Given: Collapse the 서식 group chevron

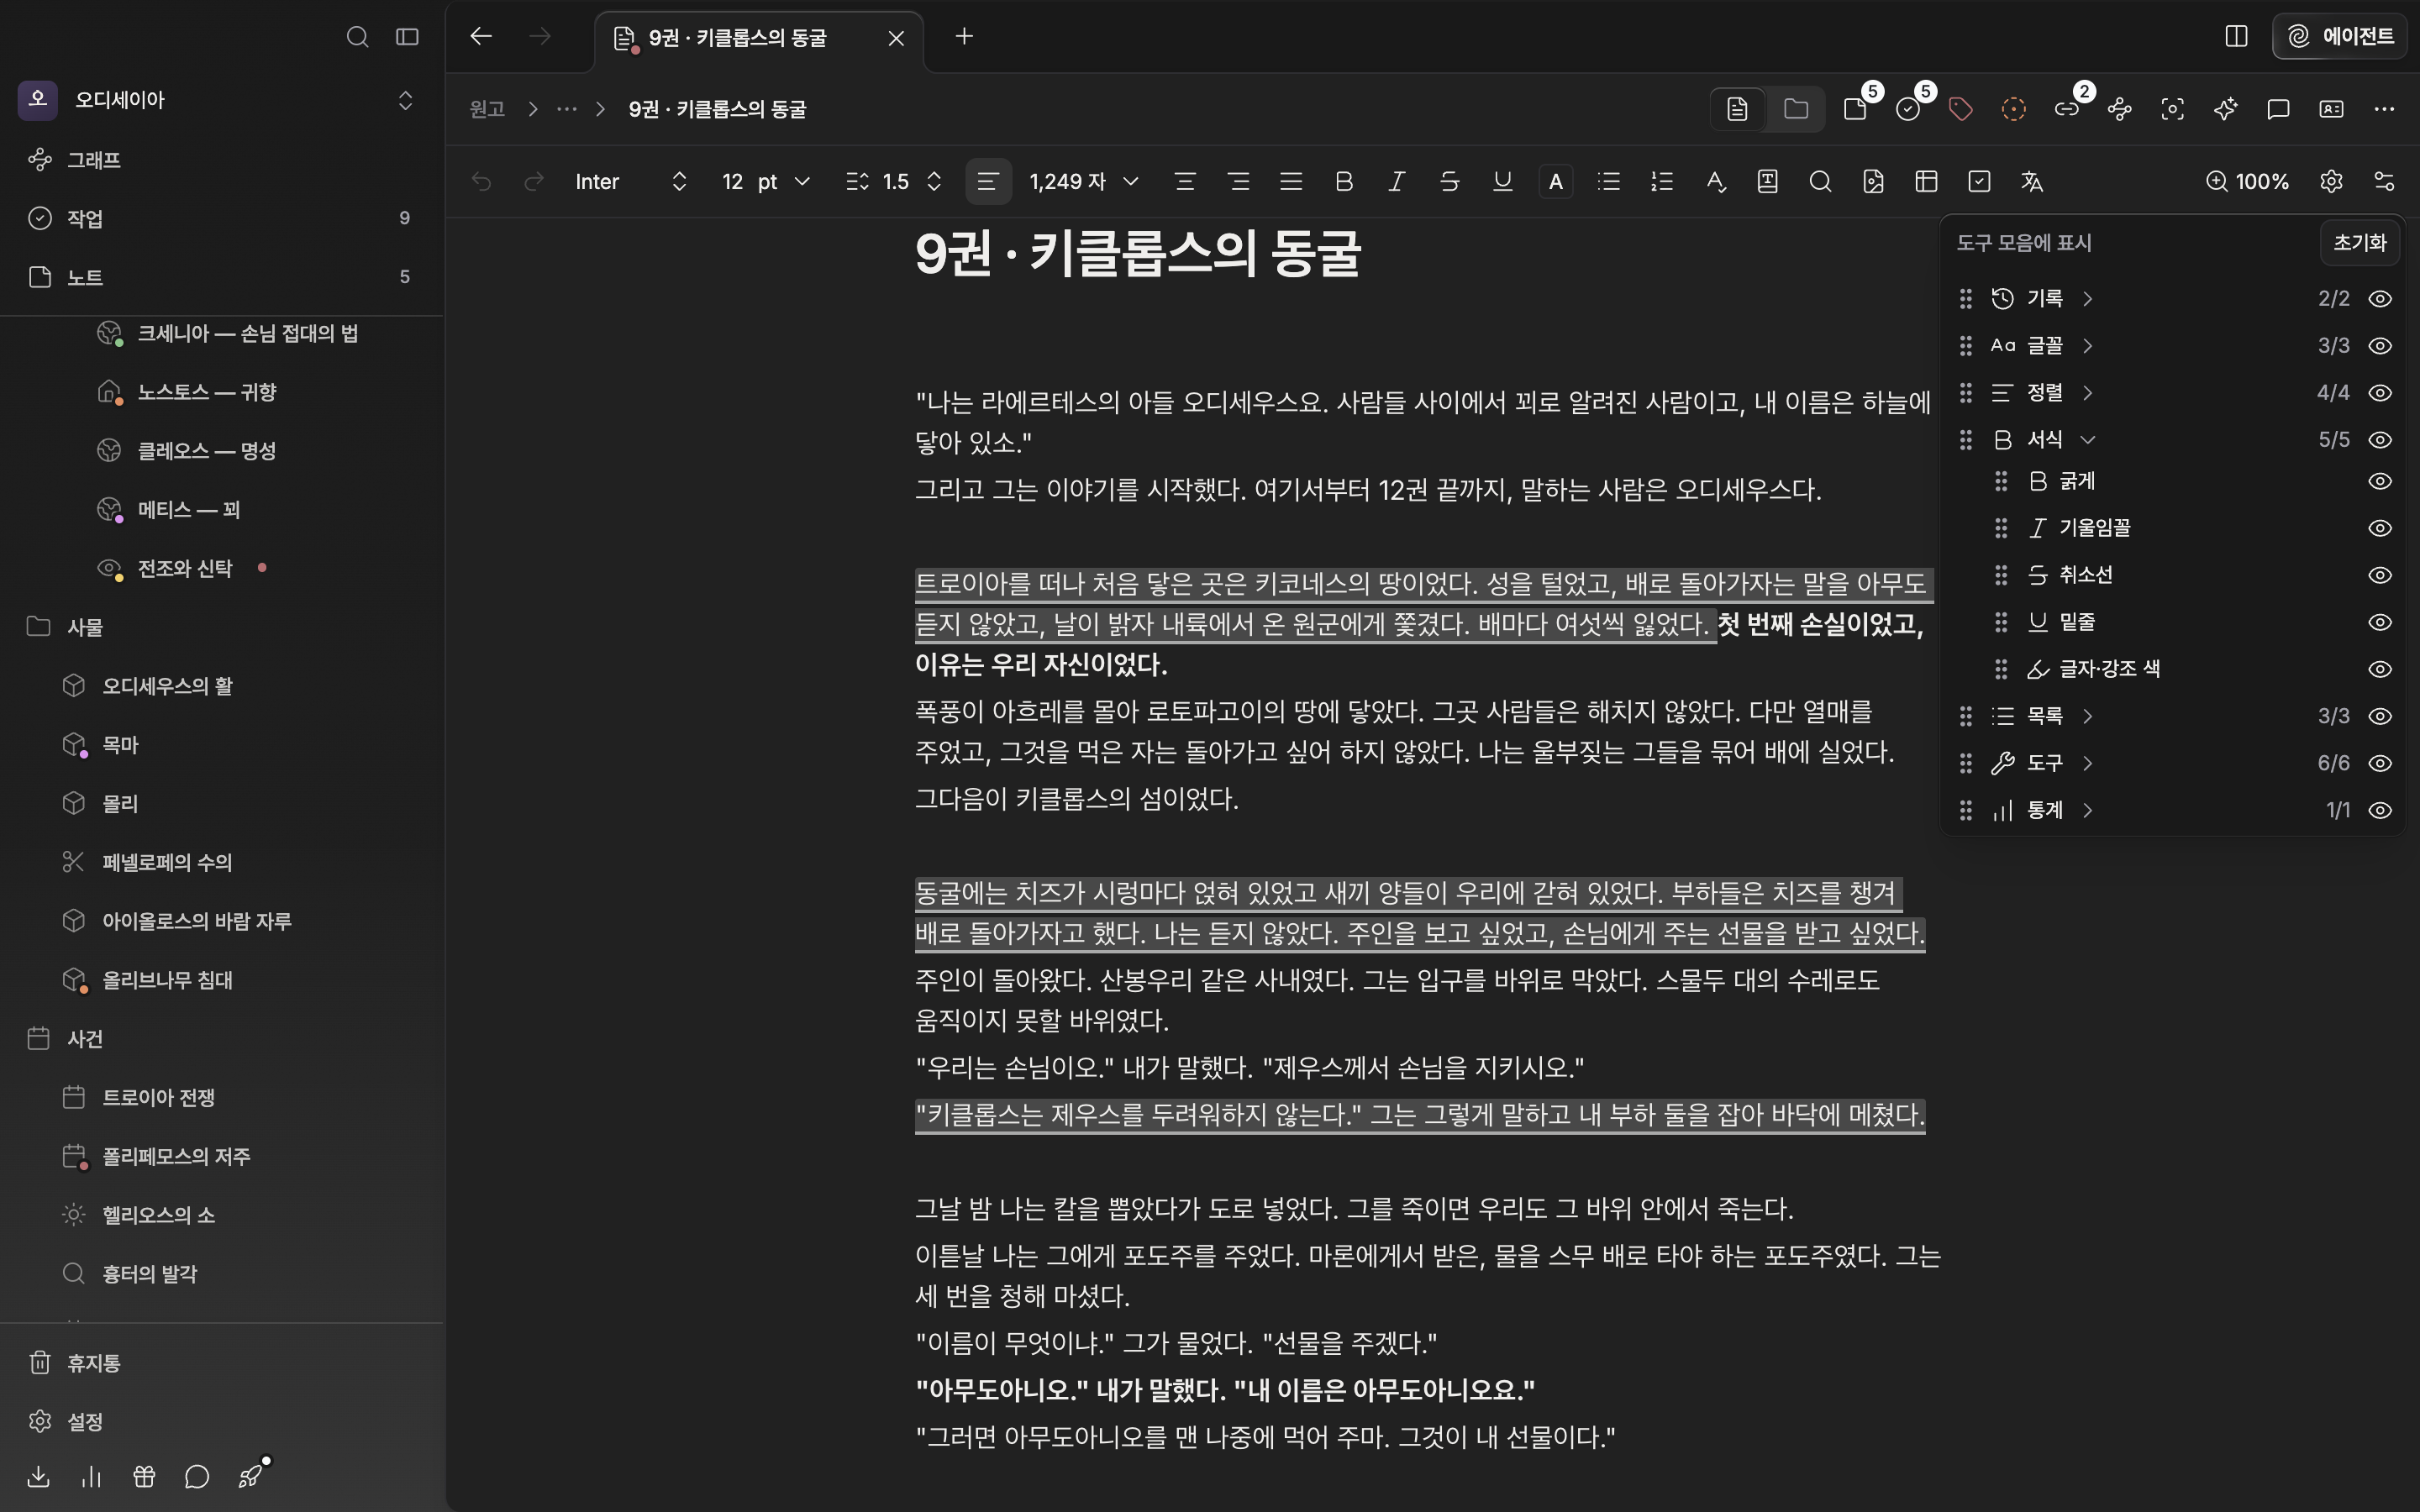Looking at the screenshot, I should coord(2088,440).
